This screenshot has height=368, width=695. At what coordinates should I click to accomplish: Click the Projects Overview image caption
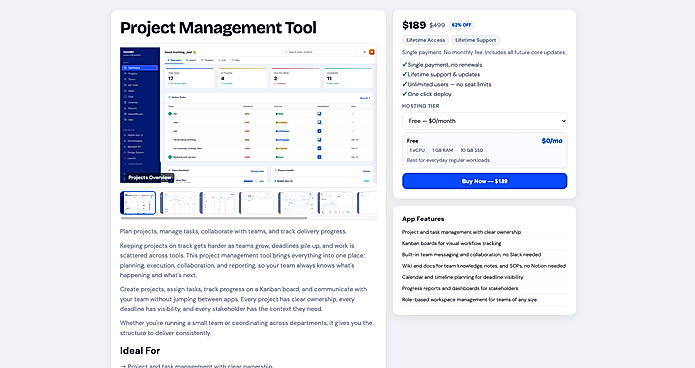(149, 177)
